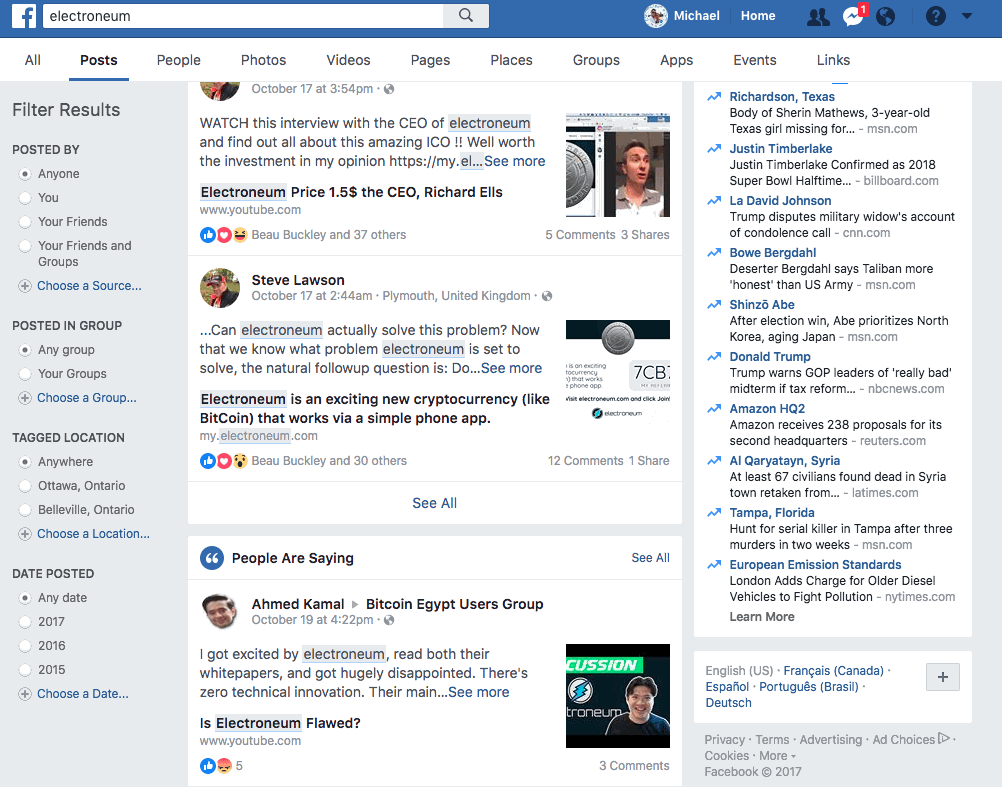Click the Facebook logo icon

[24, 16]
